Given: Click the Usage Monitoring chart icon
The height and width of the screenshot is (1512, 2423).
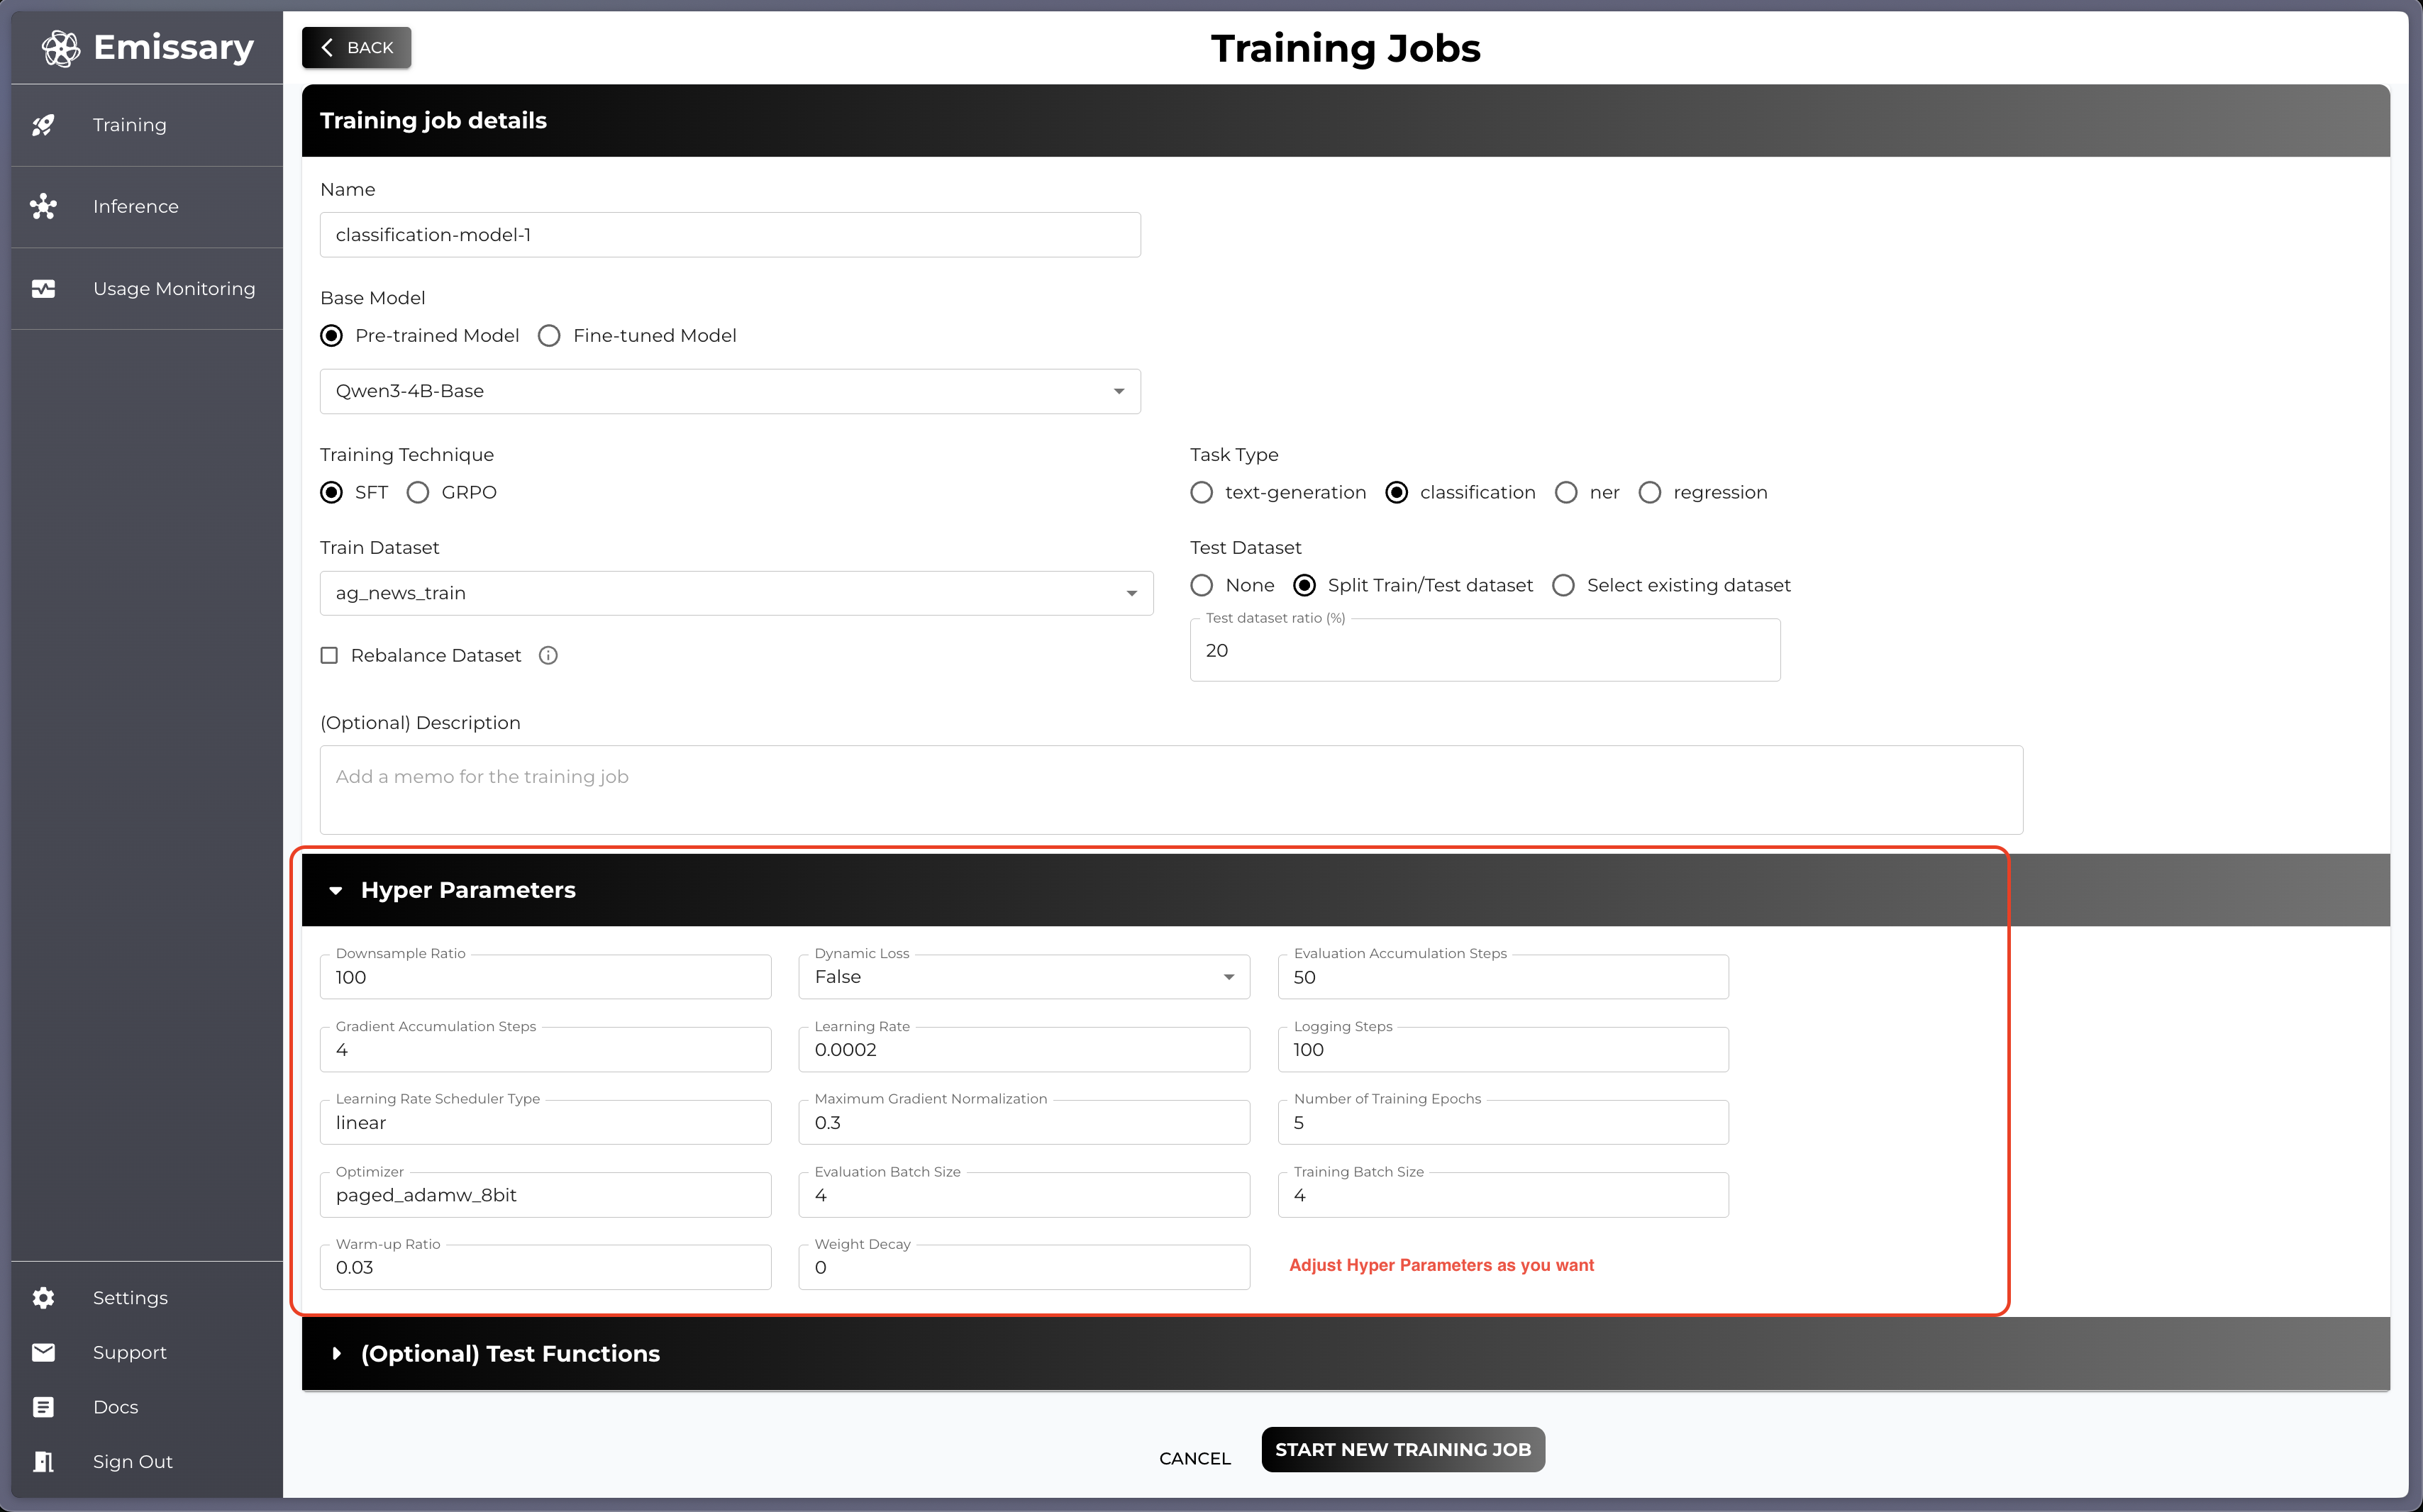Looking at the screenshot, I should 43,289.
